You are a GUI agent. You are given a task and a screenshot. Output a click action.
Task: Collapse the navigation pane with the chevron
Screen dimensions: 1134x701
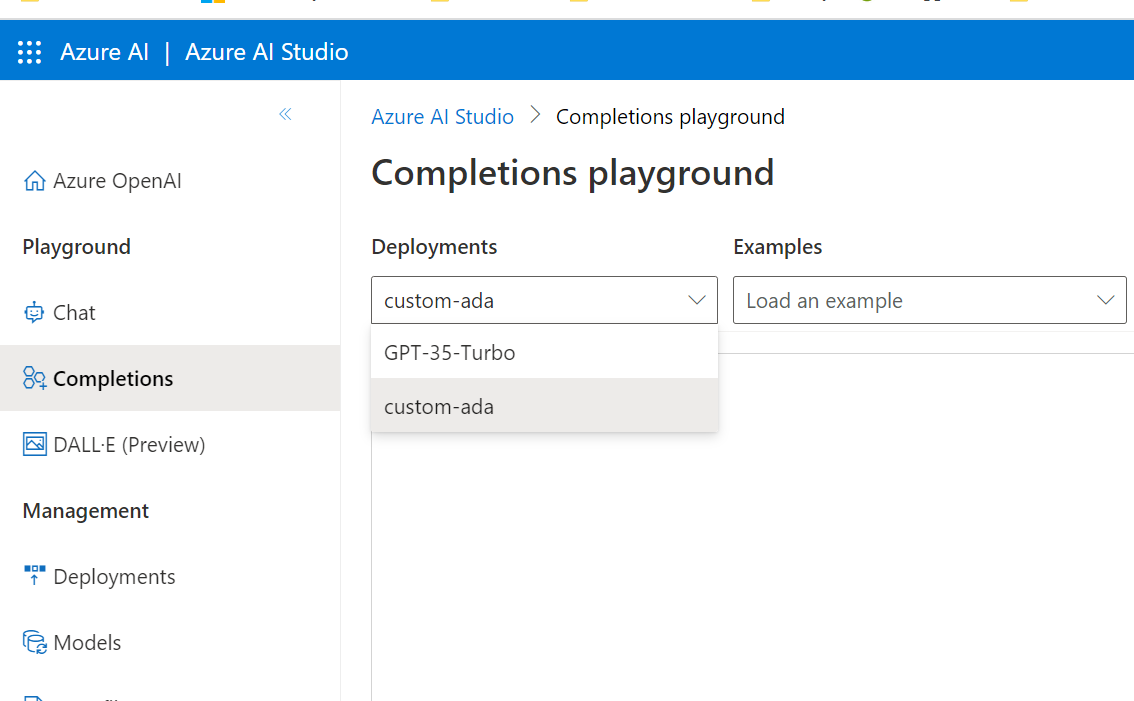pyautogui.click(x=285, y=114)
